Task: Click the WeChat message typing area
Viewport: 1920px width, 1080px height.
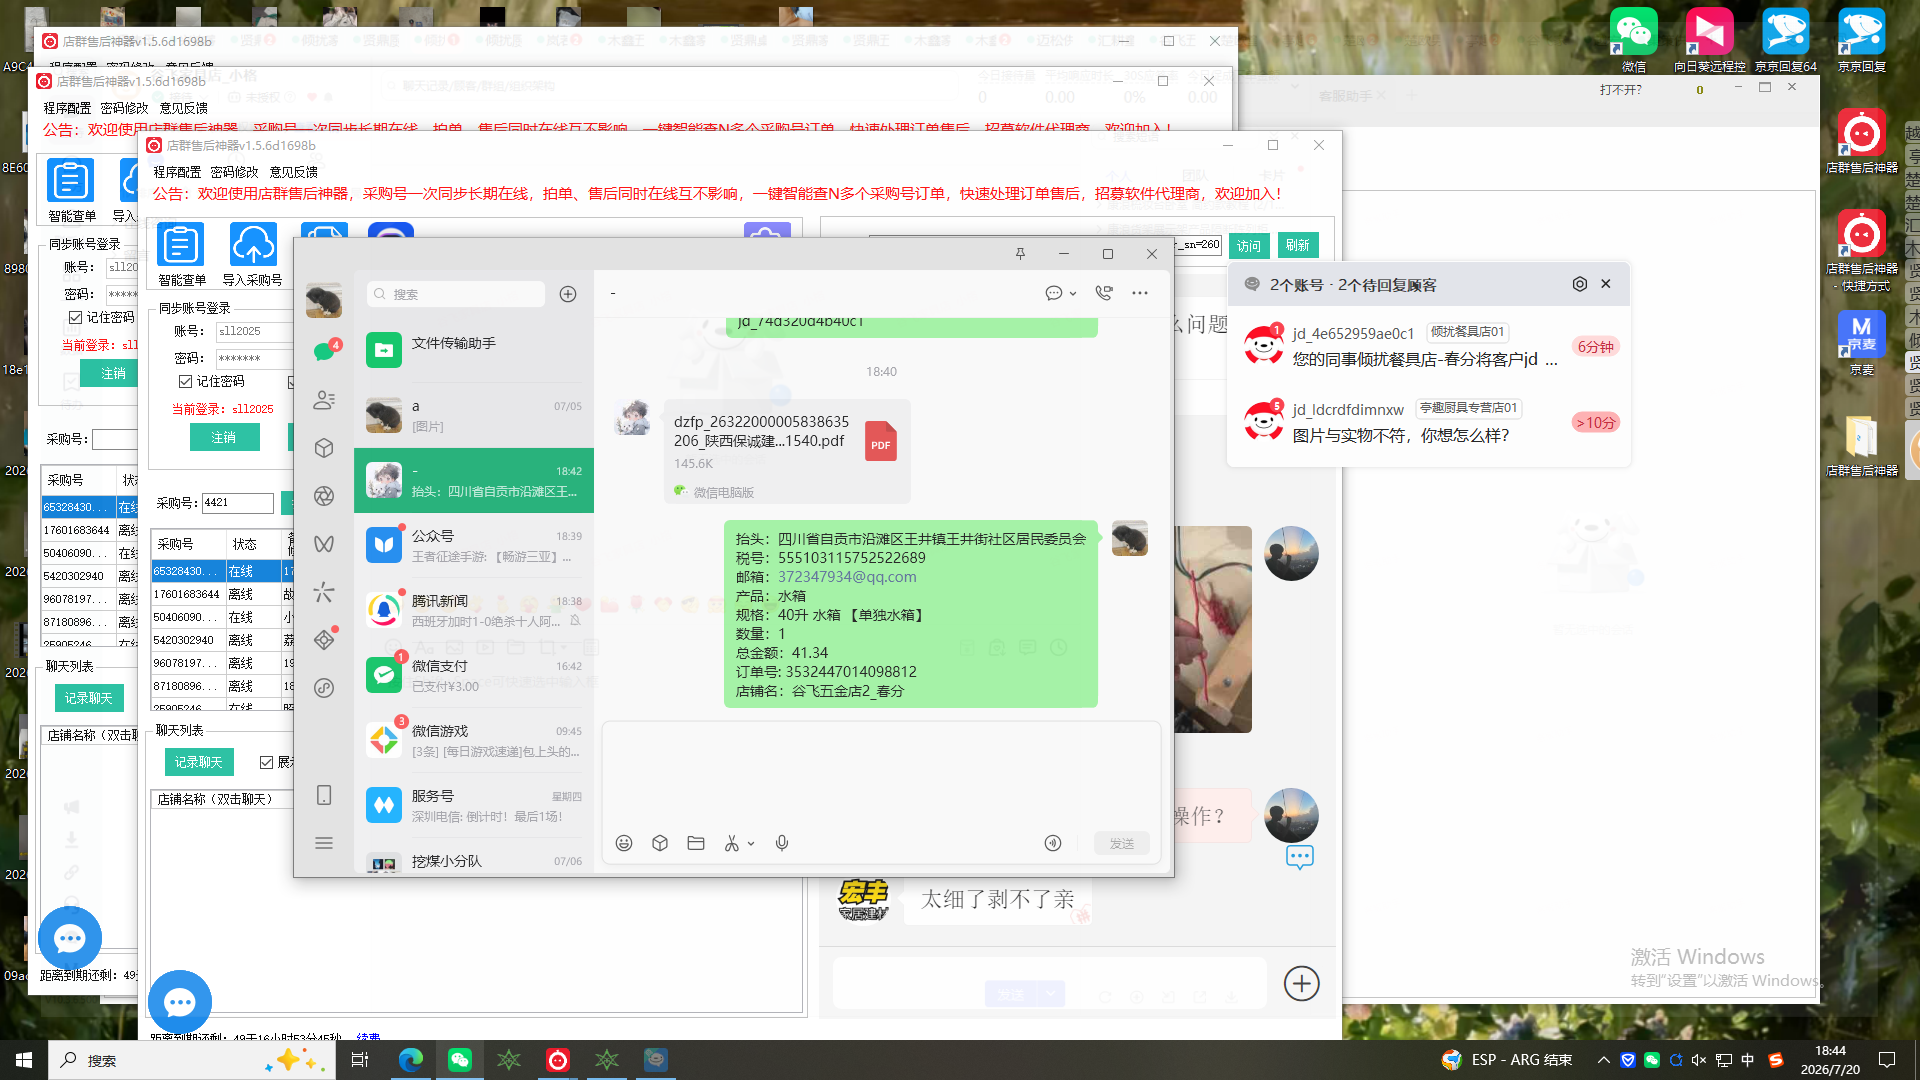Action: coord(881,775)
